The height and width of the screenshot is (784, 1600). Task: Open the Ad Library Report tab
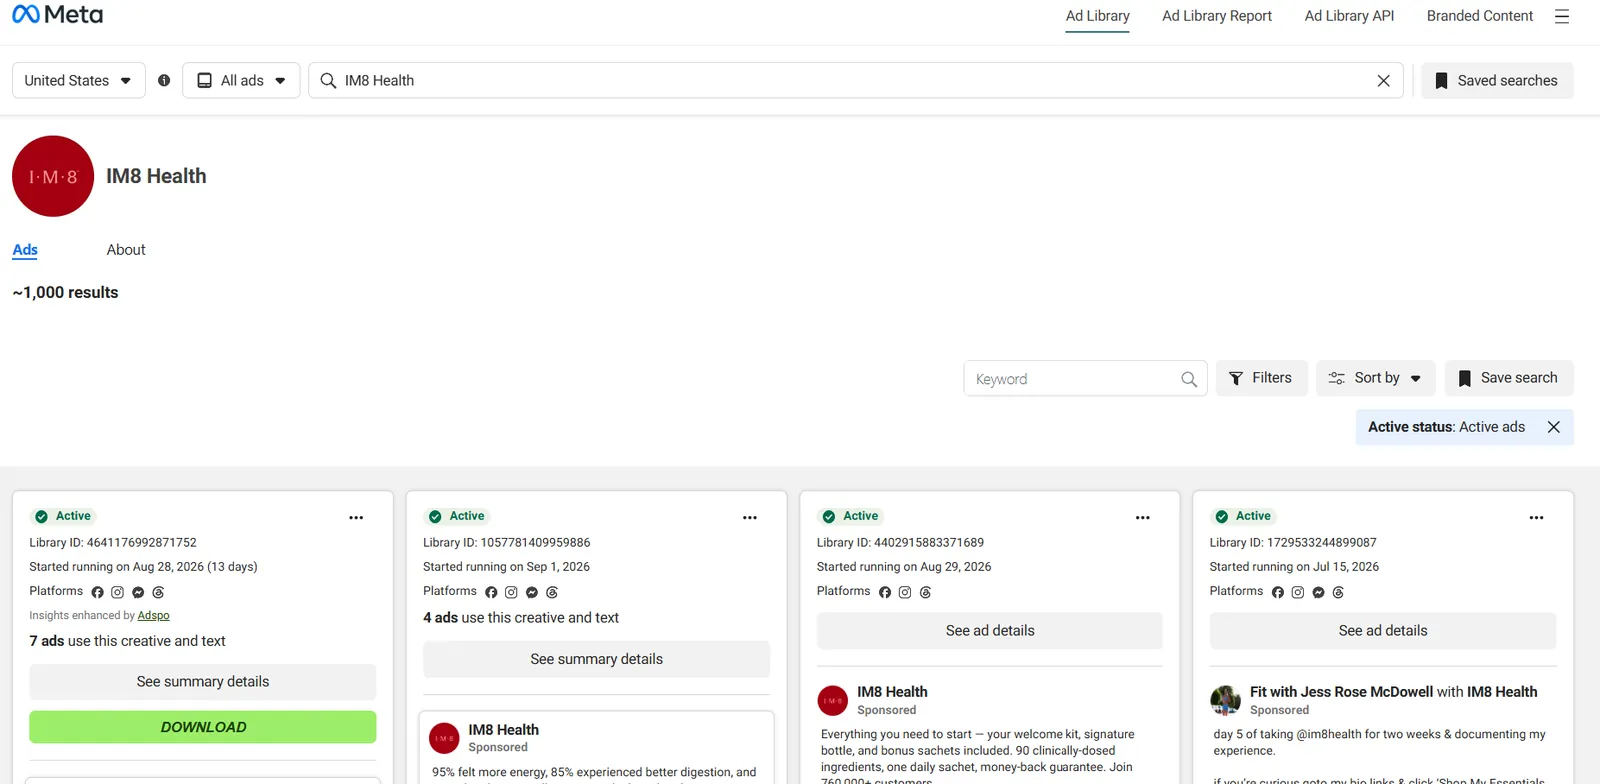pos(1217,16)
